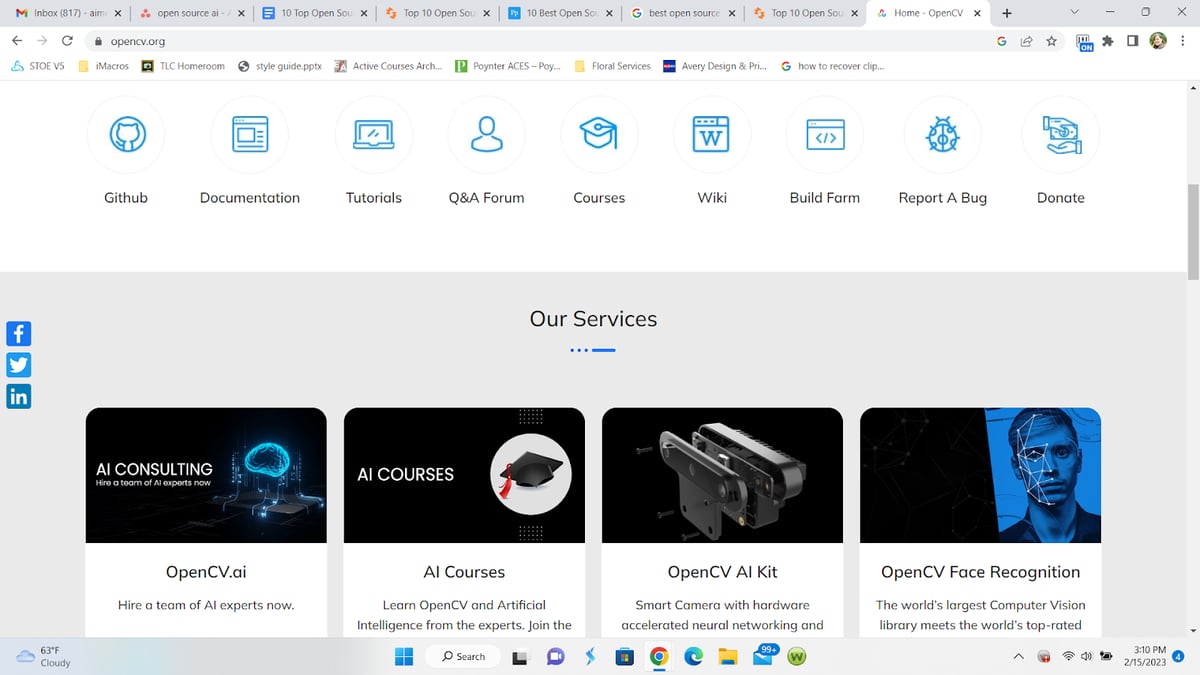The image size is (1200, 675).
Task: Open the Donate hand icon
Action: click(x=1060, y=135)
